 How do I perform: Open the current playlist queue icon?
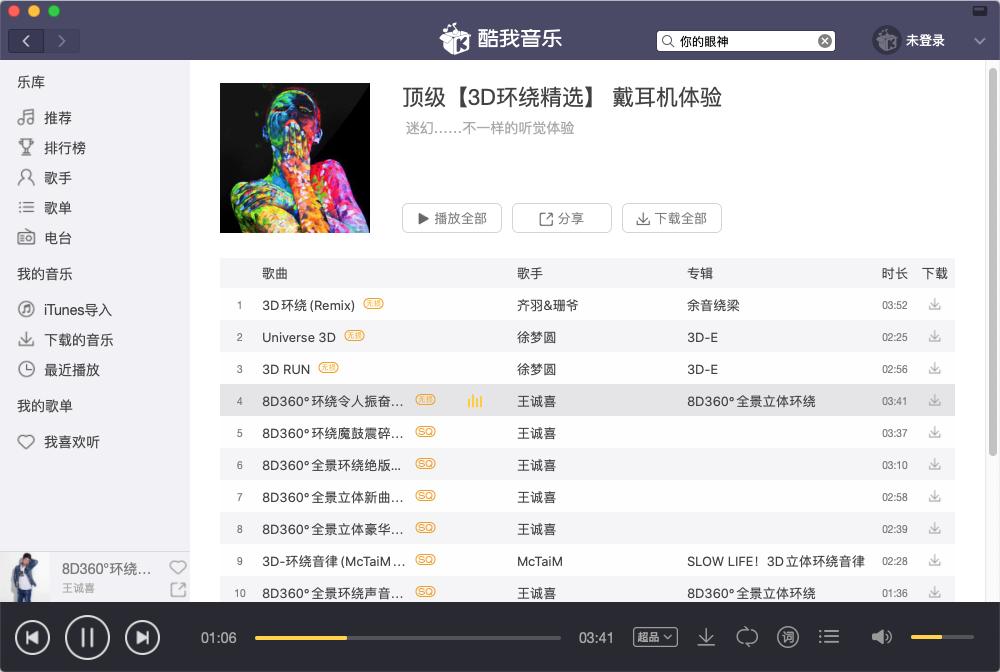pos(829,636)
